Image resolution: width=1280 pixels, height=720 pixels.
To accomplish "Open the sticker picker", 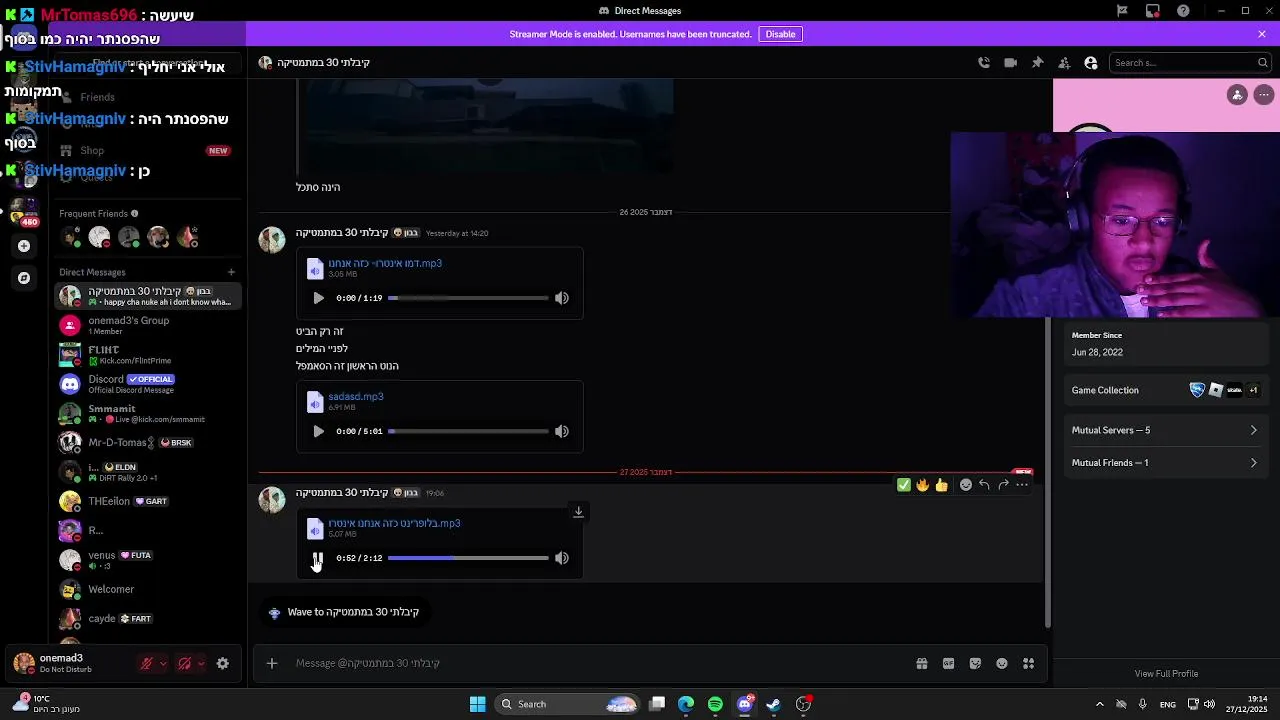I will 975,663.
